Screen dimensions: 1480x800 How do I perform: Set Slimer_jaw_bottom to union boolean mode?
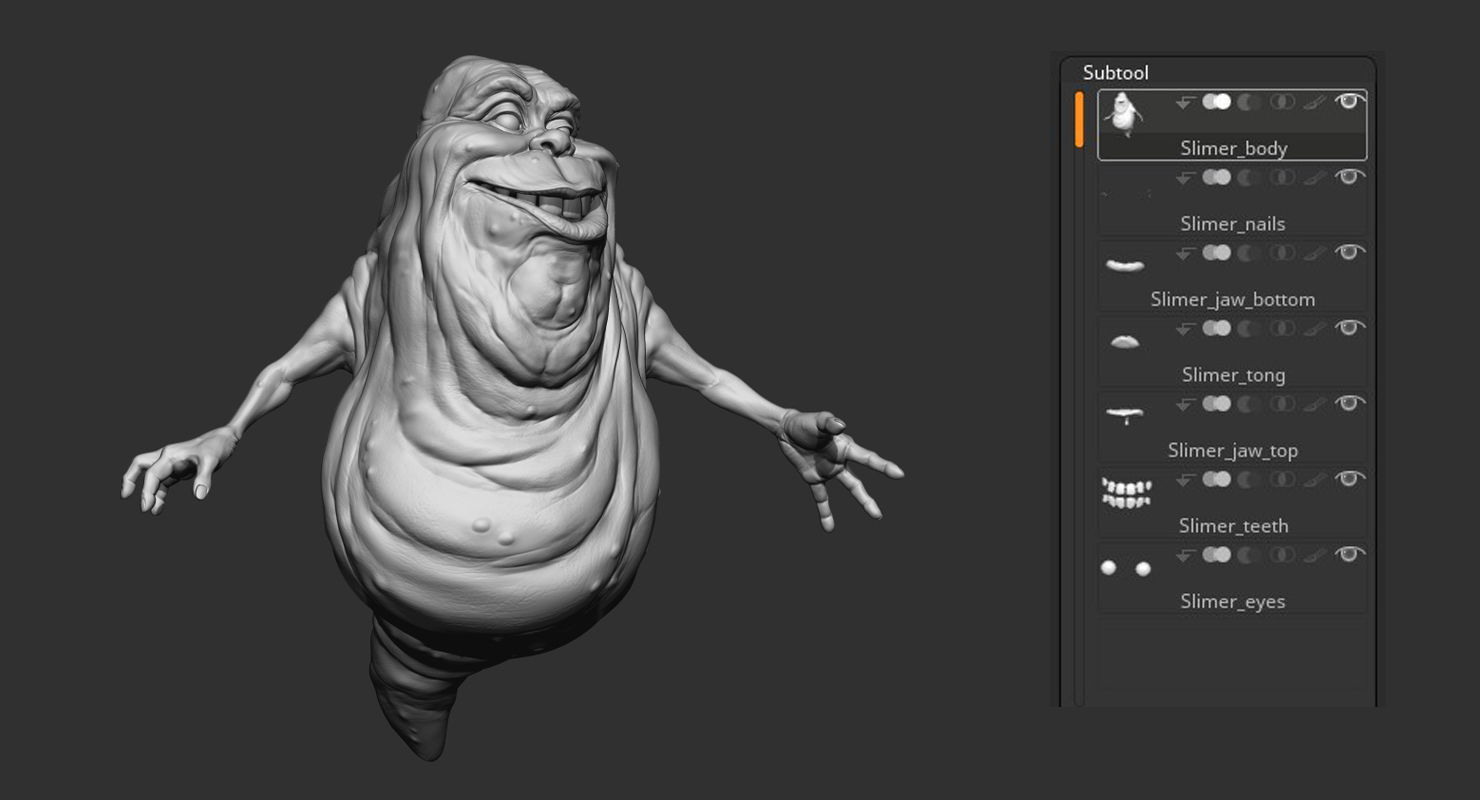tap(1216, 253)
